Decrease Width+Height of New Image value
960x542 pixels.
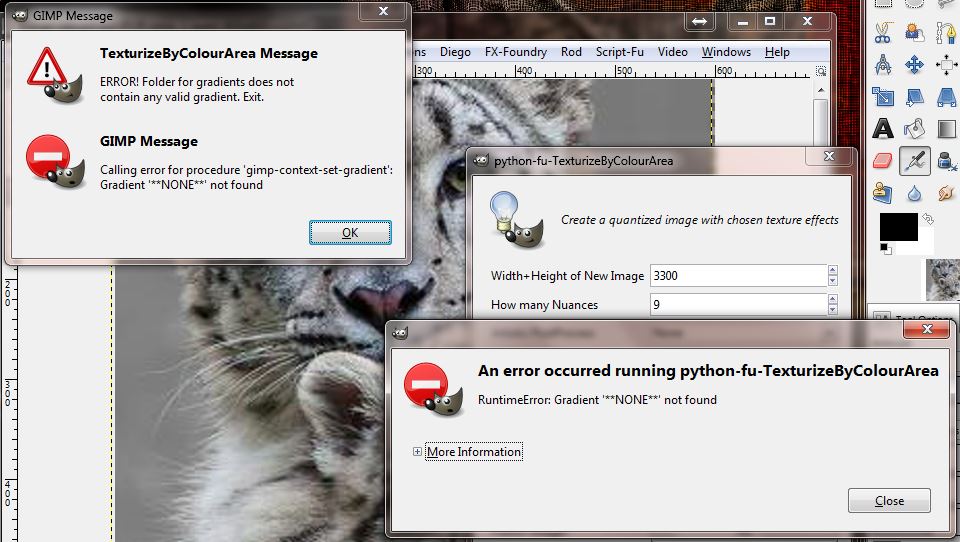click(x=832, y=281)
